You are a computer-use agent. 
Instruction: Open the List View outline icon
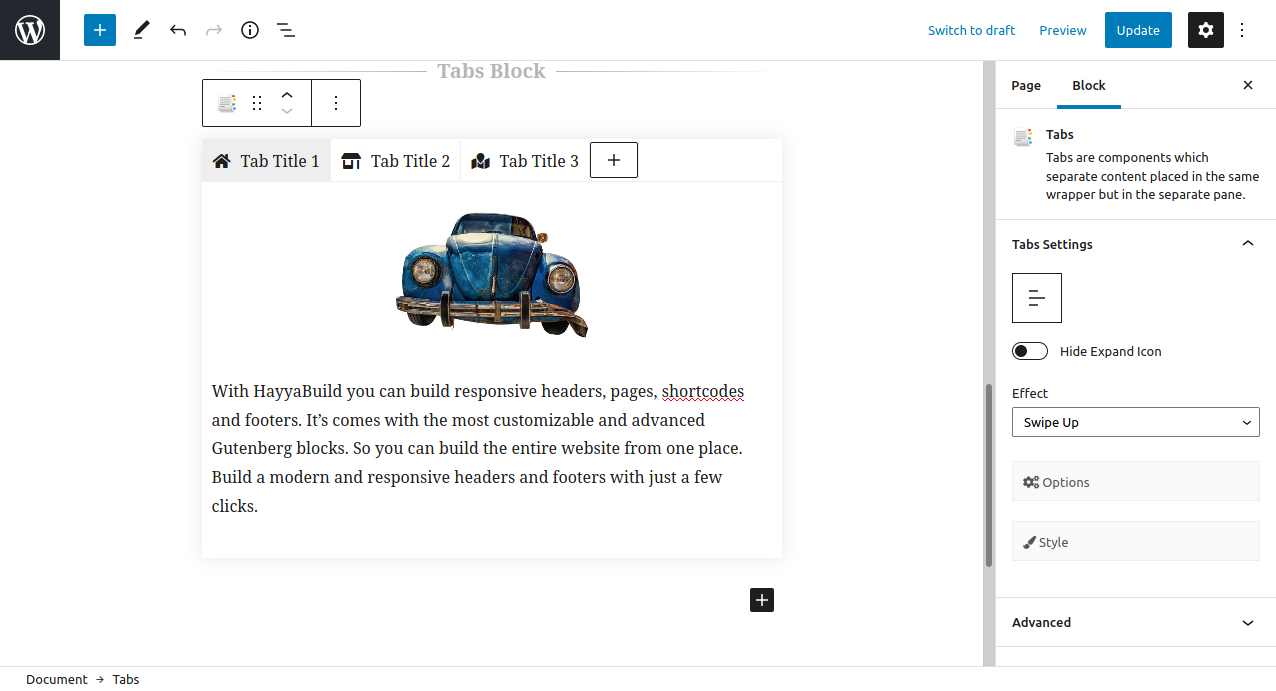[286, 30]
